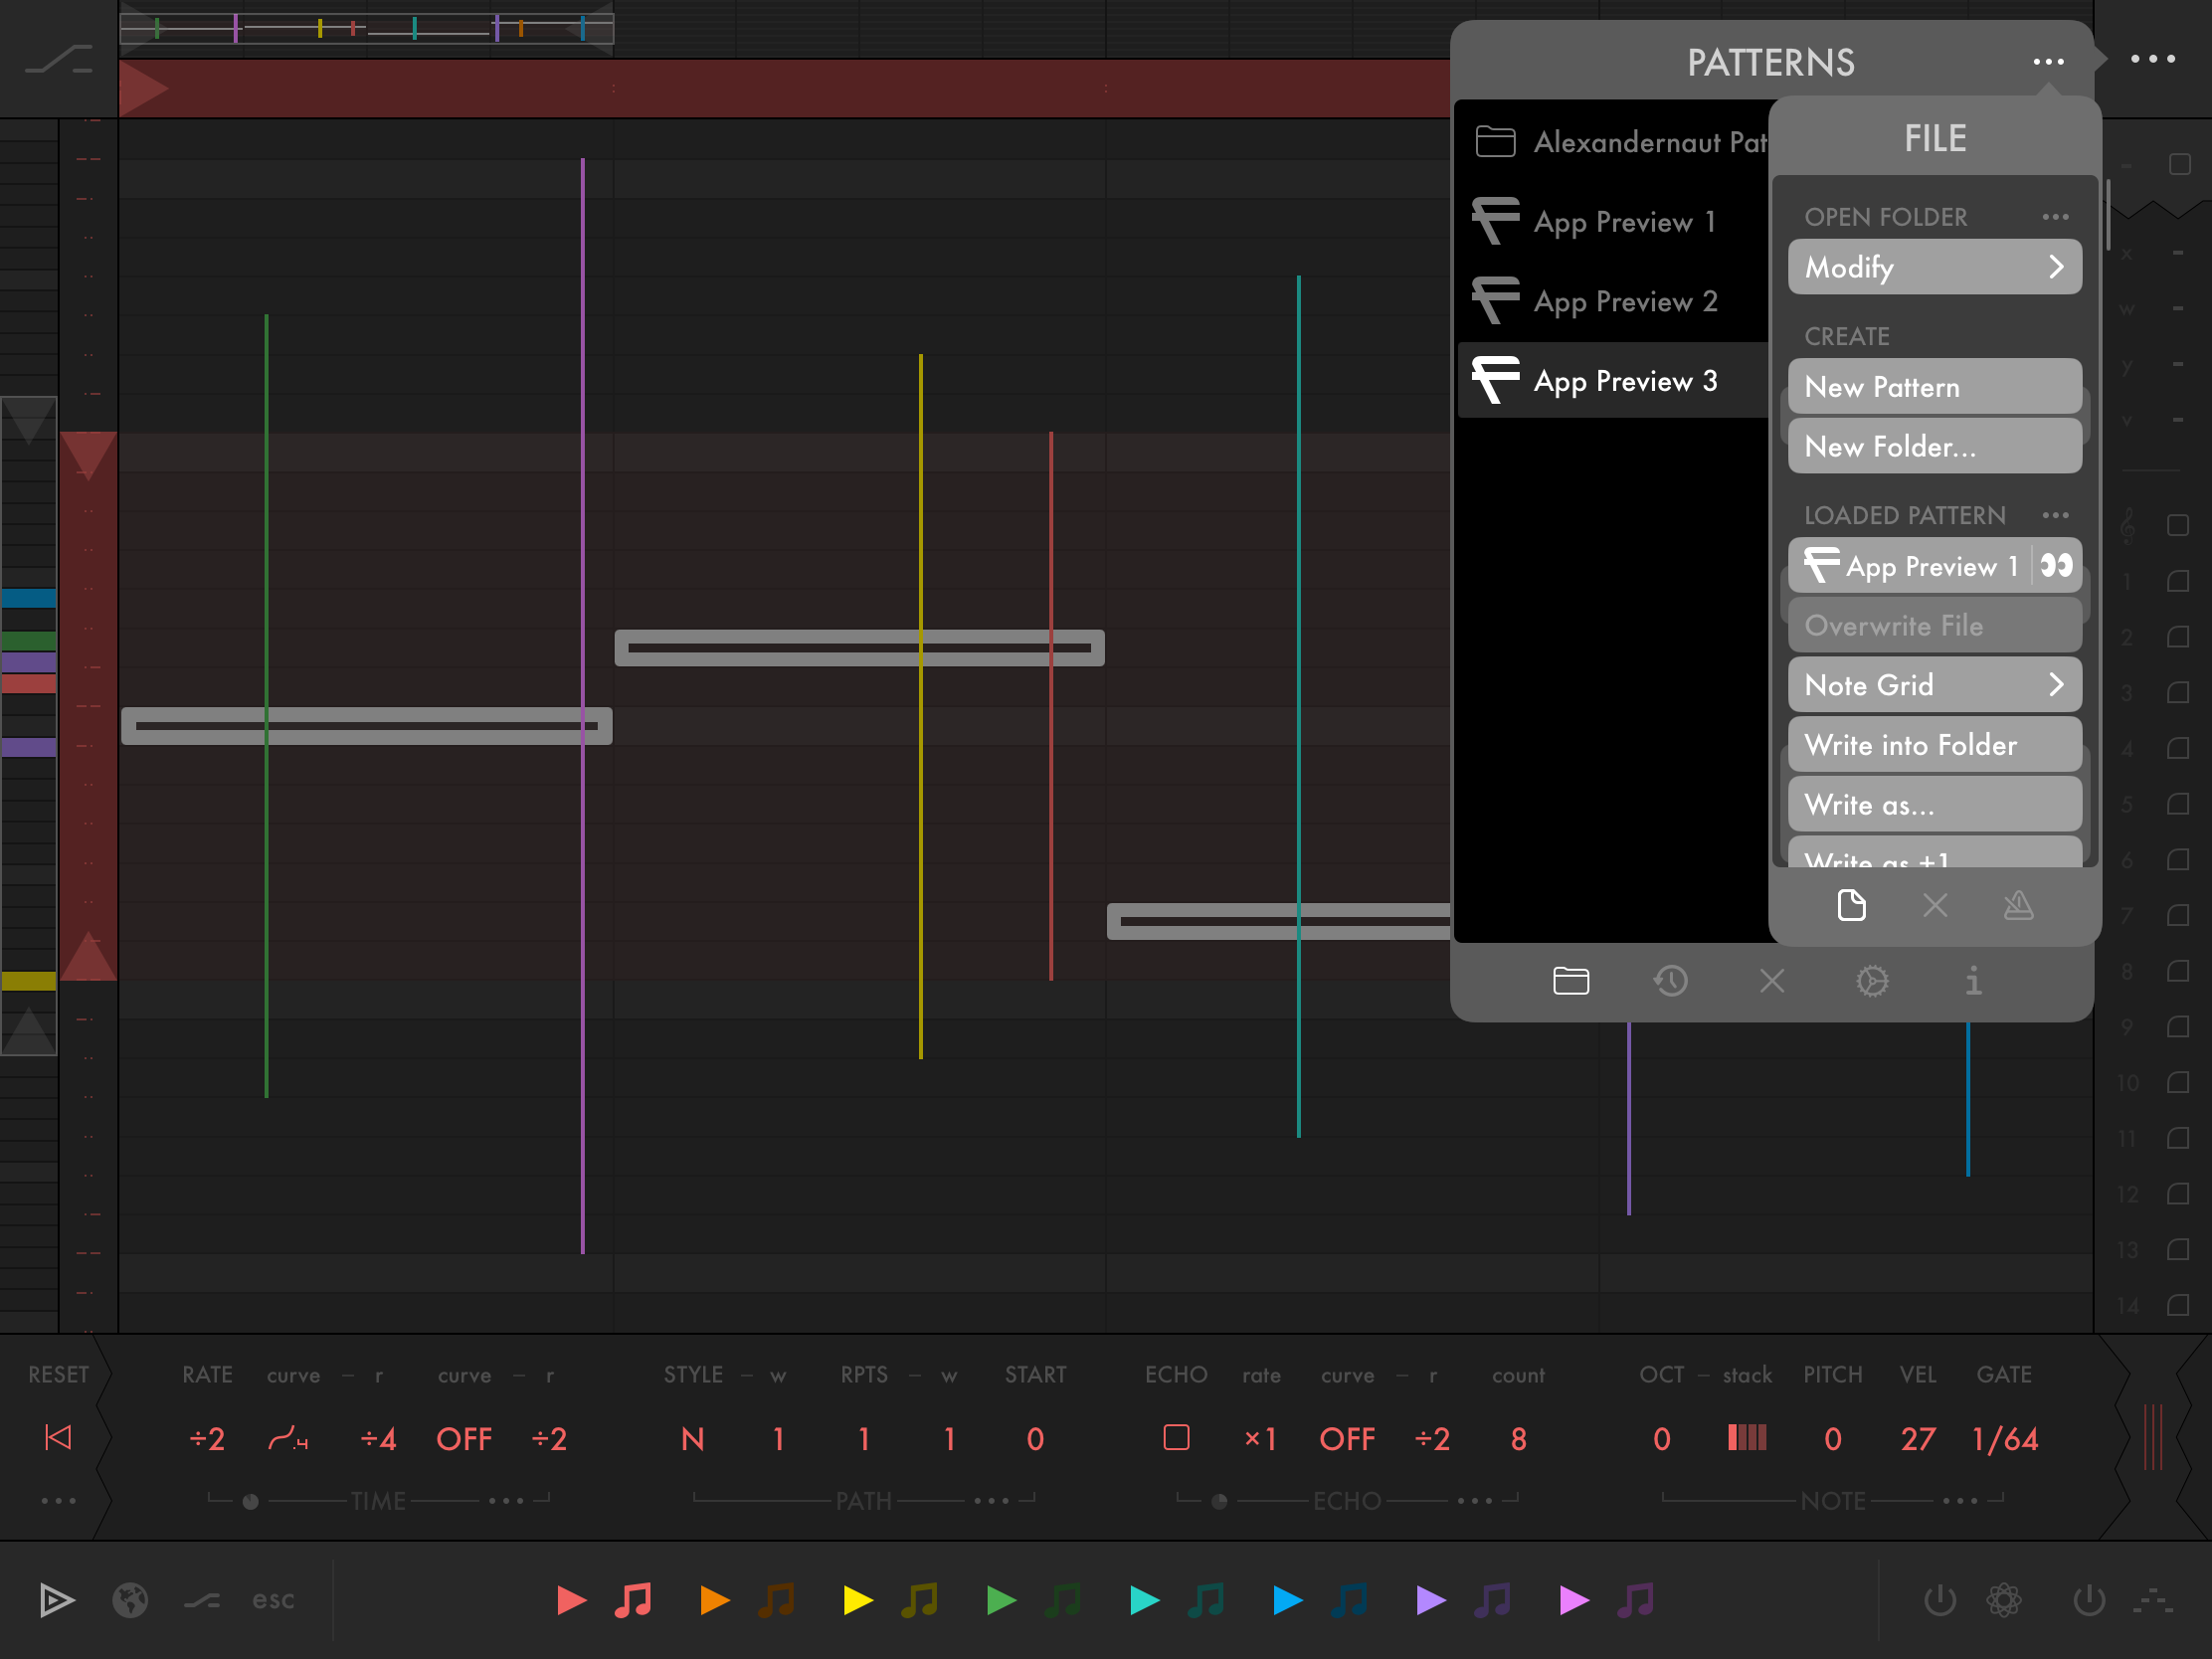Click the globe icon in bottom bar
Viewport: 2212px width, 1659px height.
coord(130,1600)
